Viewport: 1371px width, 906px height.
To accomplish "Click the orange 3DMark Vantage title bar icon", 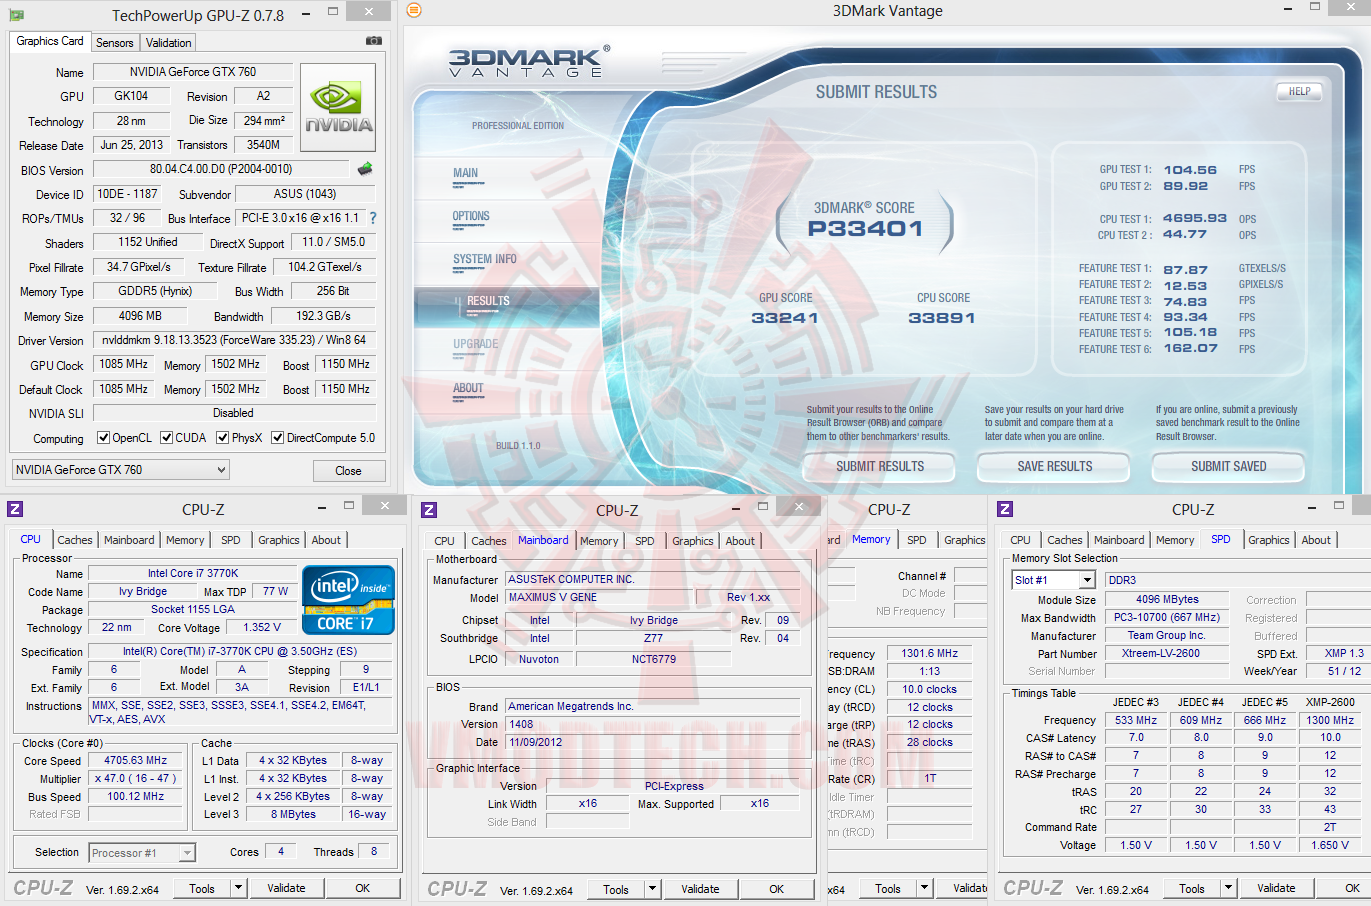I will coord(414,10).
